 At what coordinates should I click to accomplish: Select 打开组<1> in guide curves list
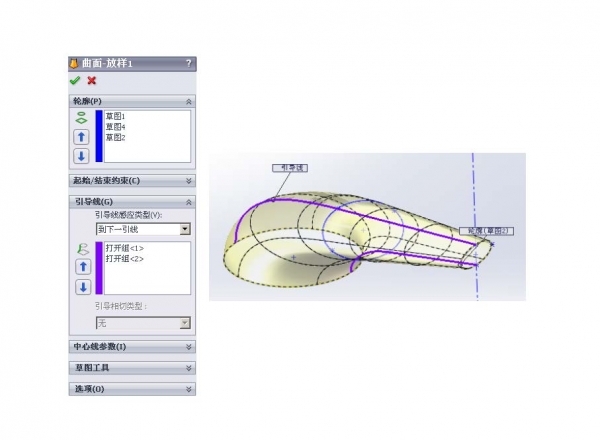pyautogui.click(x=125, y=248)
